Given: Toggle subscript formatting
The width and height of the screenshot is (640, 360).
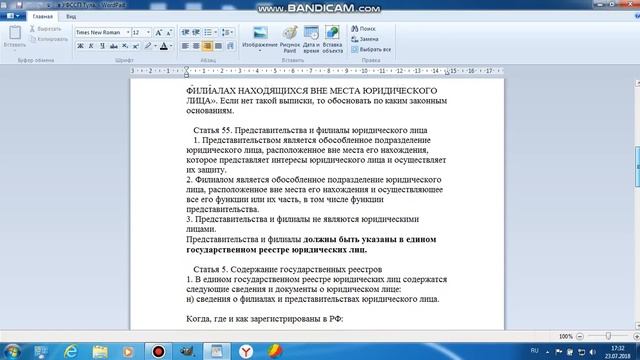Looking at the screenshot, I should point(124,46).
